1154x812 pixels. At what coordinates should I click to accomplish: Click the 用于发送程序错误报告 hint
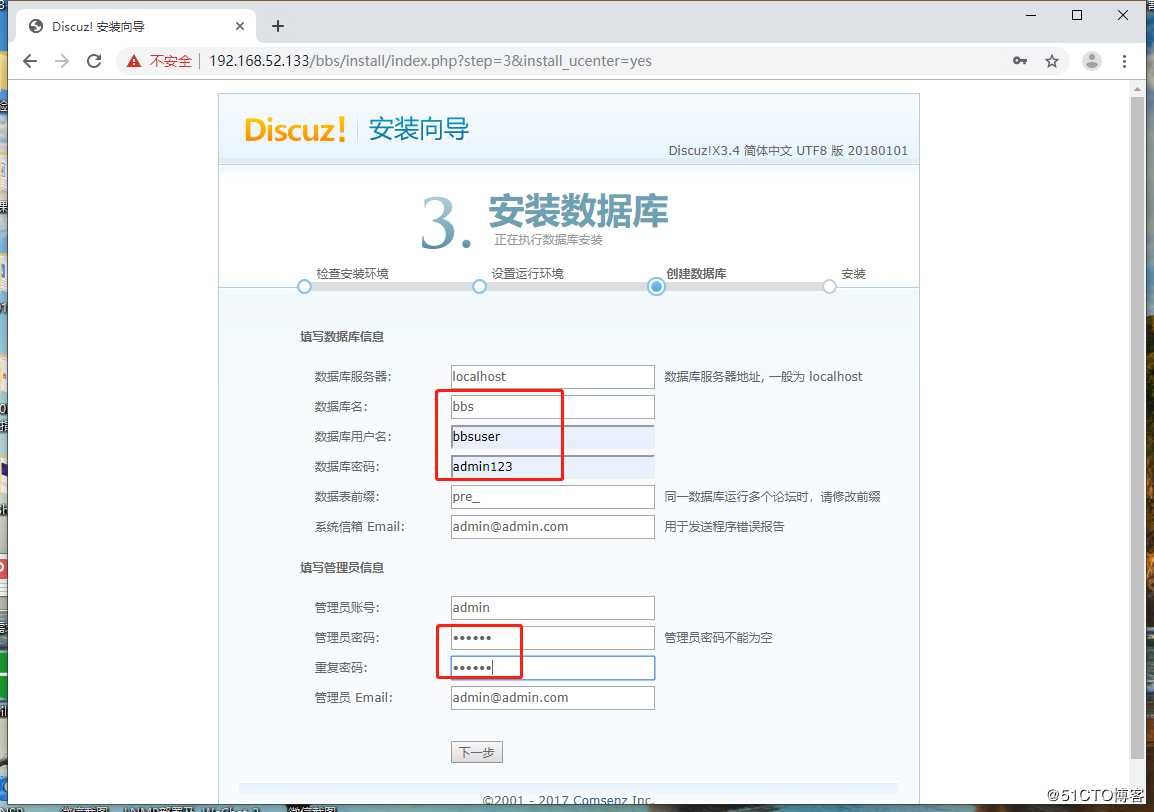click(724, 526)
